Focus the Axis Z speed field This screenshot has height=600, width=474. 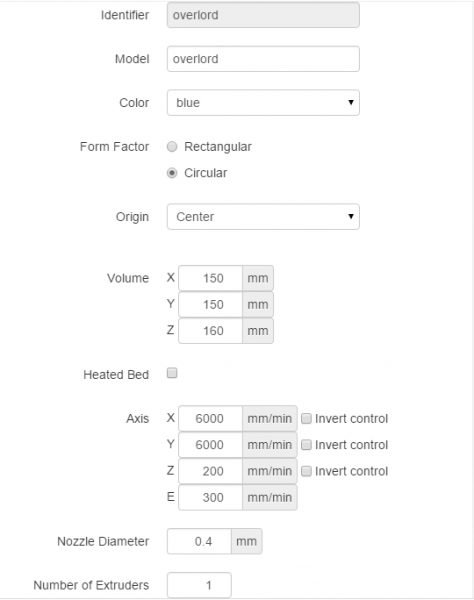(x=210, y=471)
